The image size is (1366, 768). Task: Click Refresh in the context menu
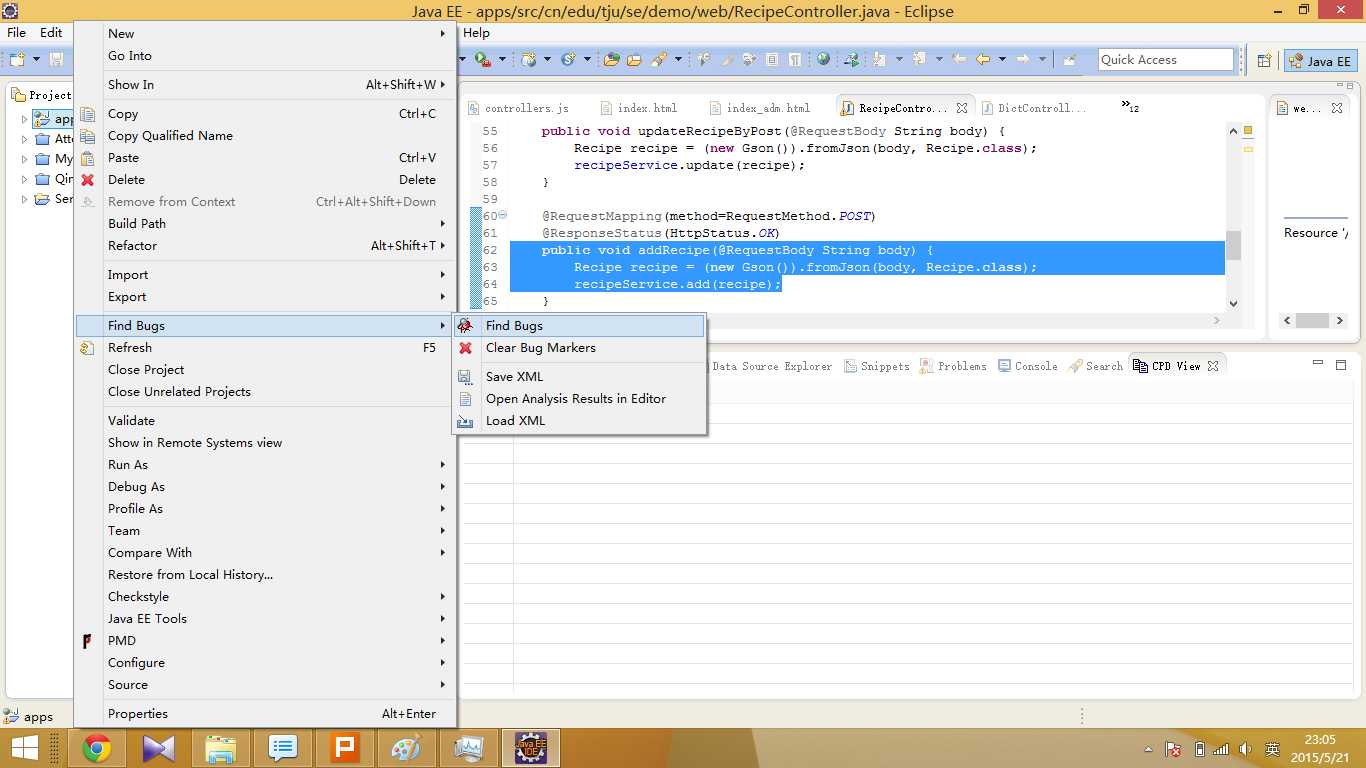coord(266,348)
